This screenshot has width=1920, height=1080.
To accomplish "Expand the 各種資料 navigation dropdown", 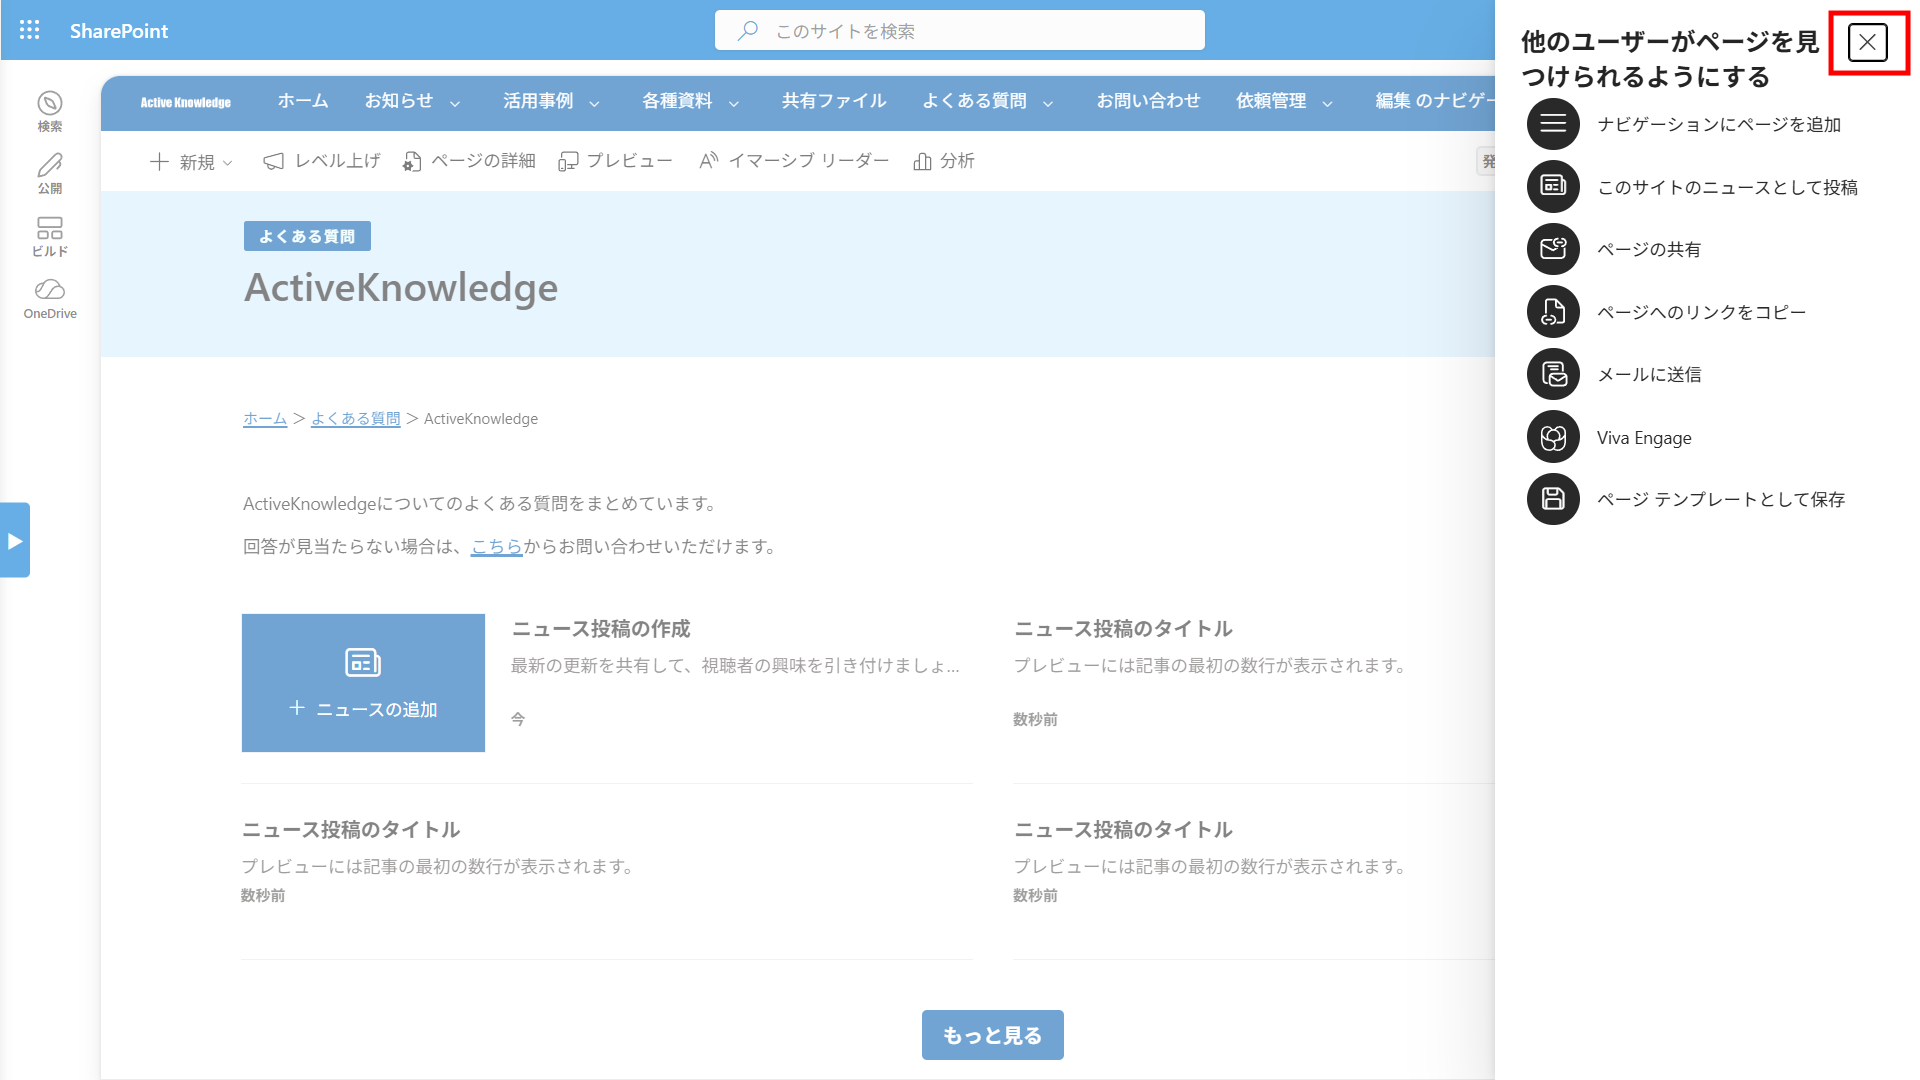I will pos(690,102).
